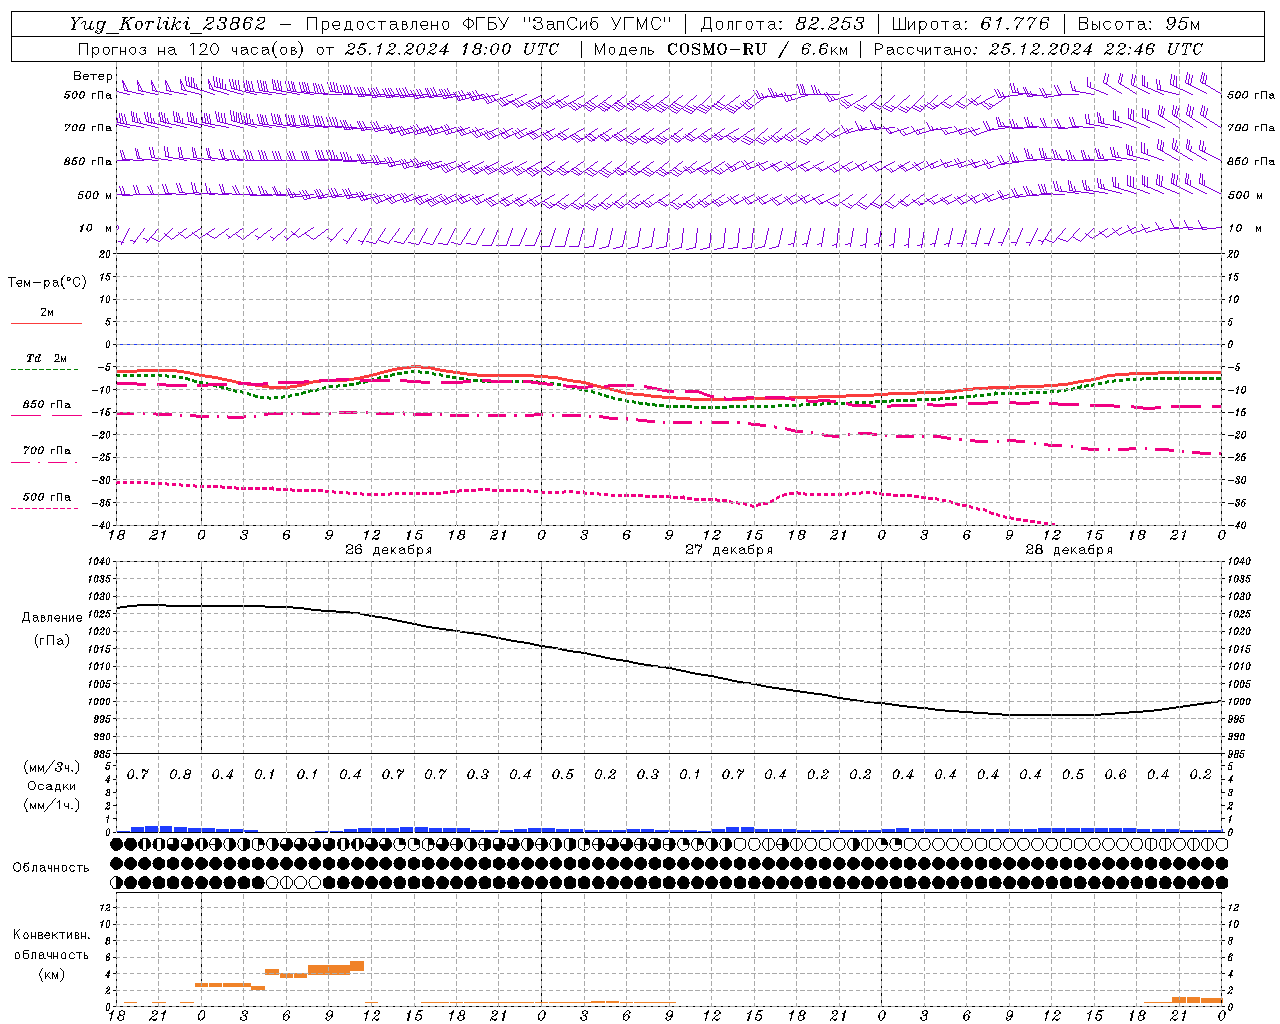Click the "Облачность" cloud cover label
1280x1024 pixels.
pos(51,868)
